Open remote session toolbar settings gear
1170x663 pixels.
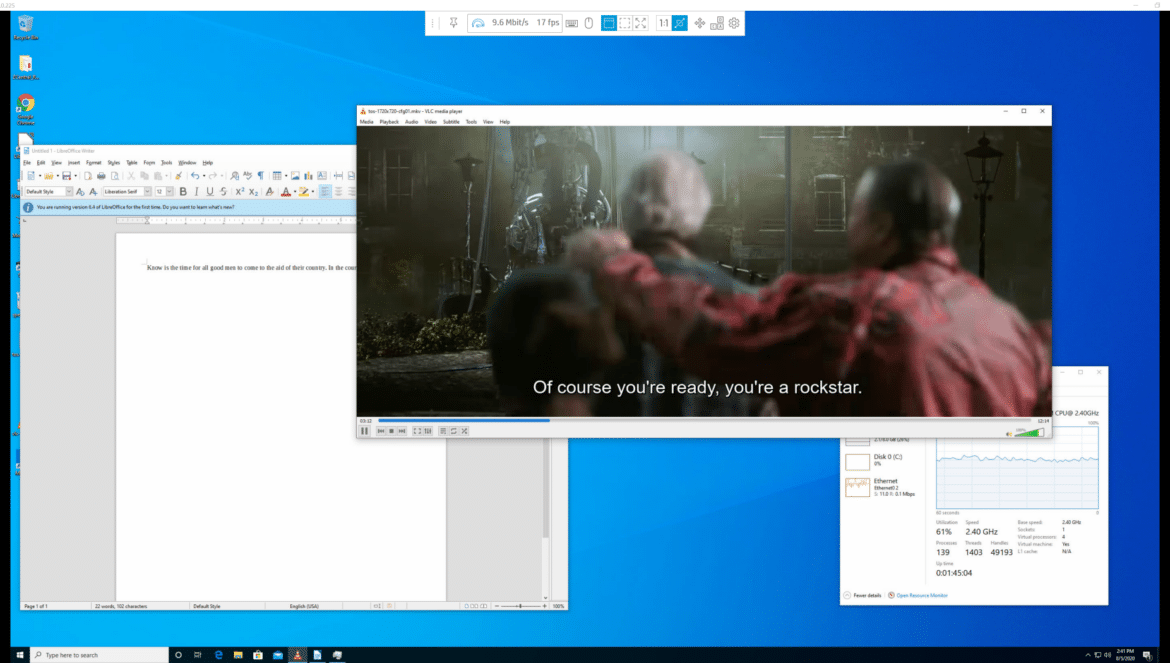(734, 23)
